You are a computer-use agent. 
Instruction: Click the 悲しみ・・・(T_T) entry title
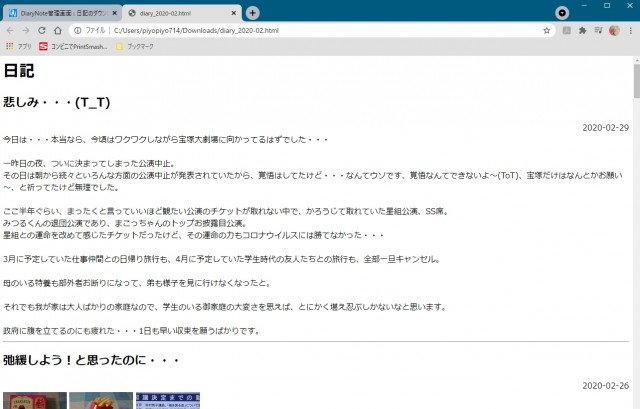point(57,102)
